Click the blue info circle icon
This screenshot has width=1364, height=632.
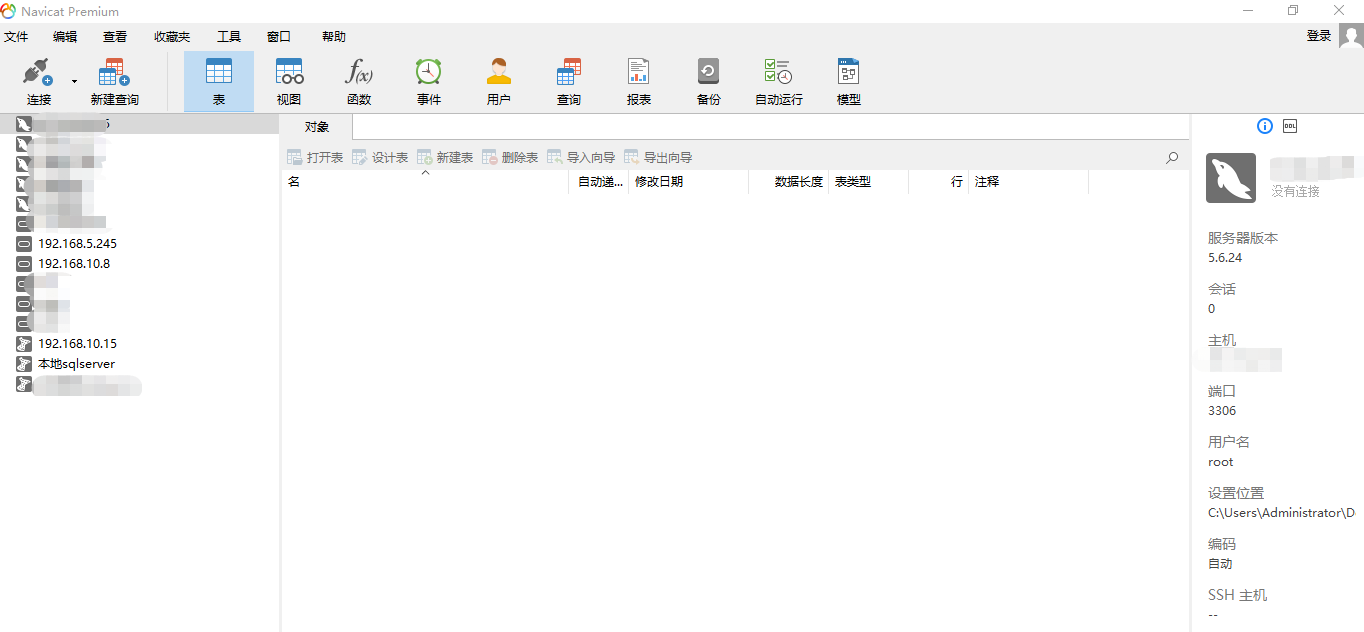point(1264,126)
